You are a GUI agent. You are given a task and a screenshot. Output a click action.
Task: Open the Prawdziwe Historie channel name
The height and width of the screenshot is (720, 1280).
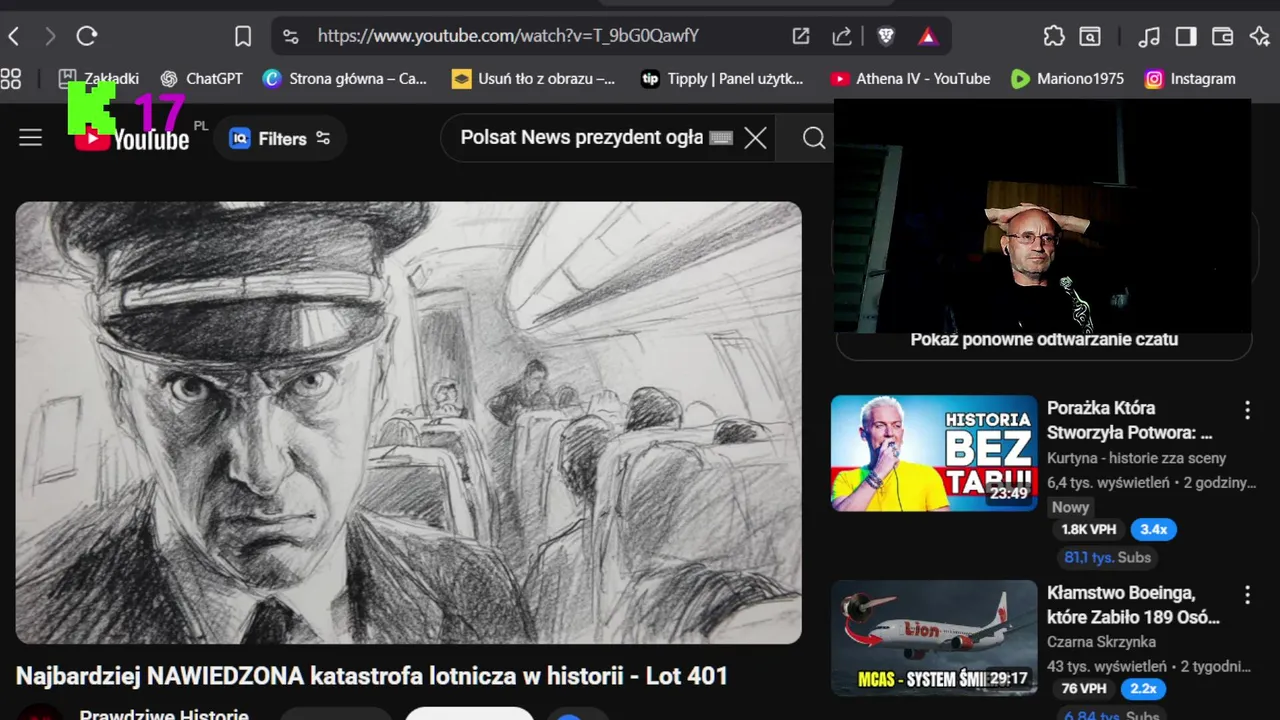164,714
